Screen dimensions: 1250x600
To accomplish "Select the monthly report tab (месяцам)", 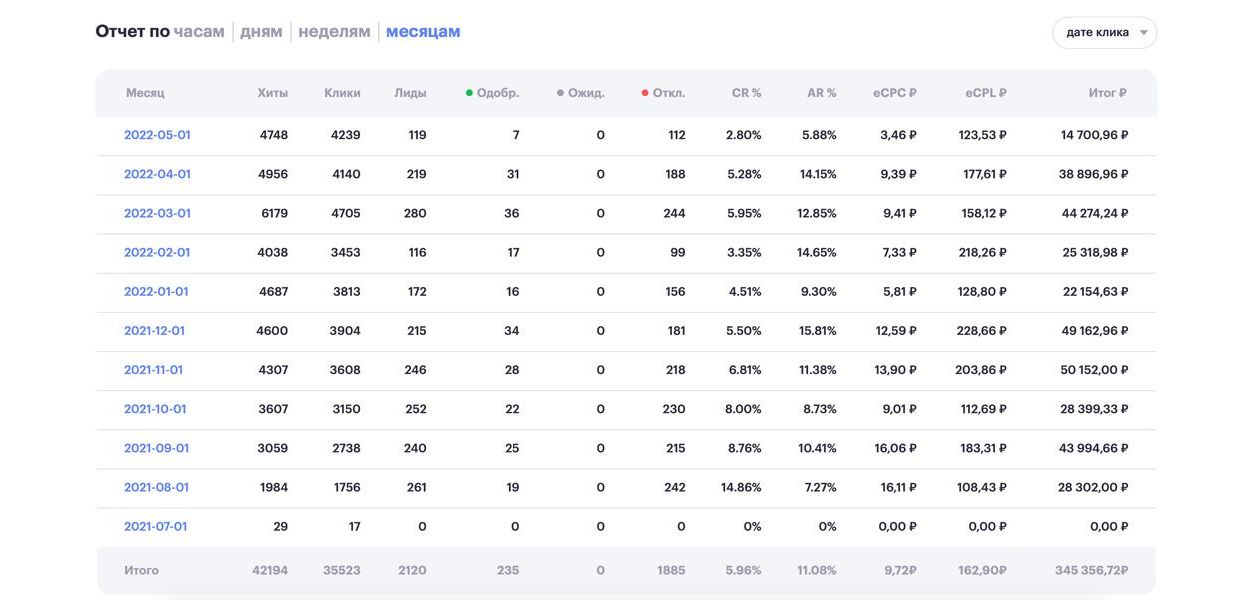I will (423, 32).
